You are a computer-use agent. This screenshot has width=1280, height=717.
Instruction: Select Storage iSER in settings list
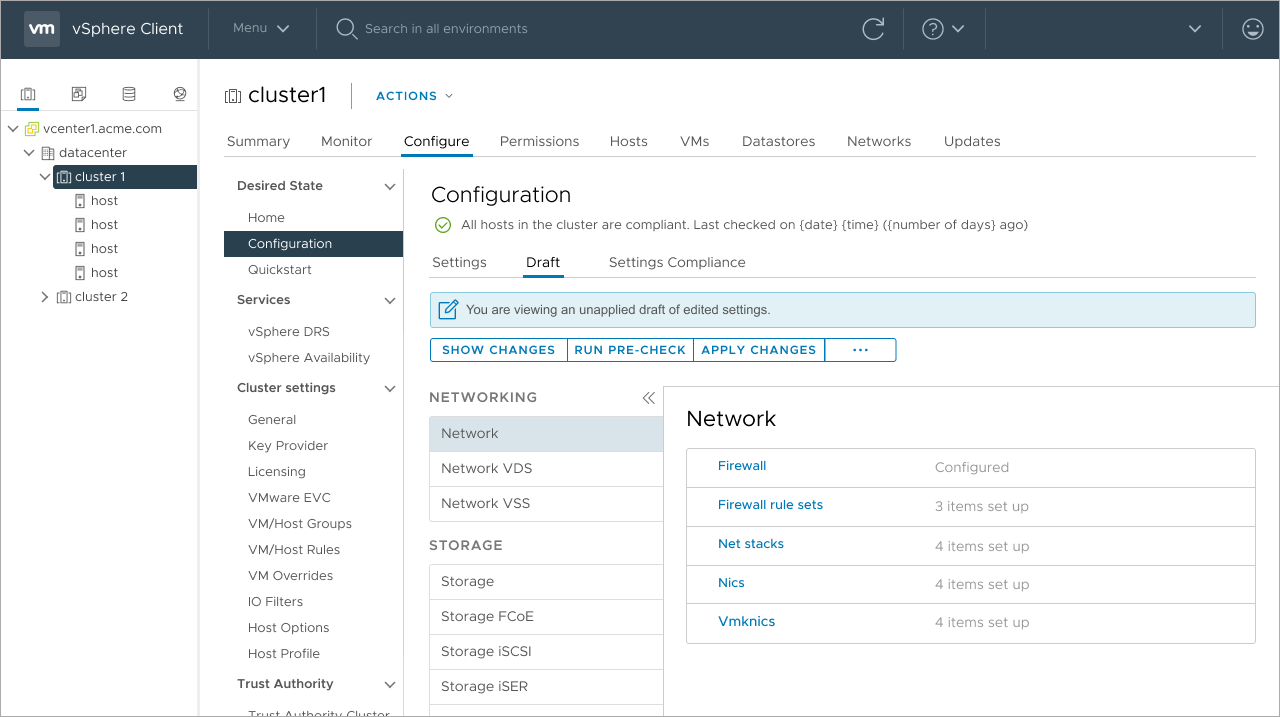(x=546, y=687)
